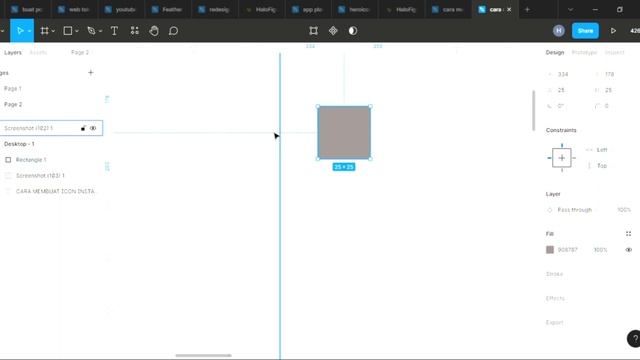Image resolution: width=640 pixels, height=360 pixels.
Task: Click the Stroke section header
Action: [x=554, y=274]
